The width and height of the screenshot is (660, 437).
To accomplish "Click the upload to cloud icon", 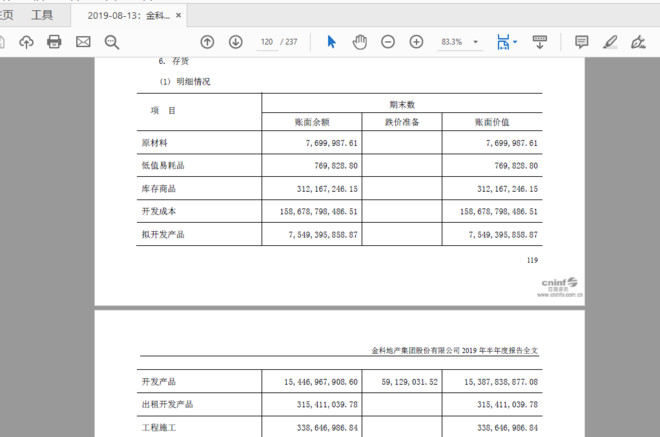I will tap(27, 42).
